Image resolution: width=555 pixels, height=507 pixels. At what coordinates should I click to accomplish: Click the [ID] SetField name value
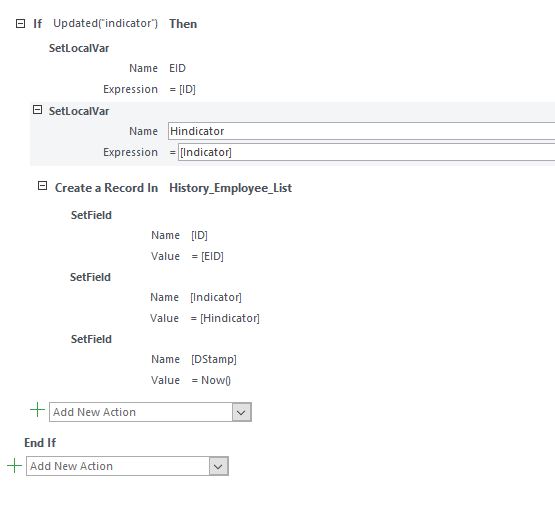199,235
